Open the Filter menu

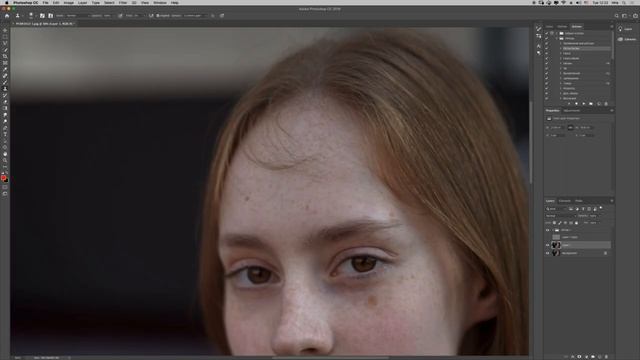tap(123, 2)
